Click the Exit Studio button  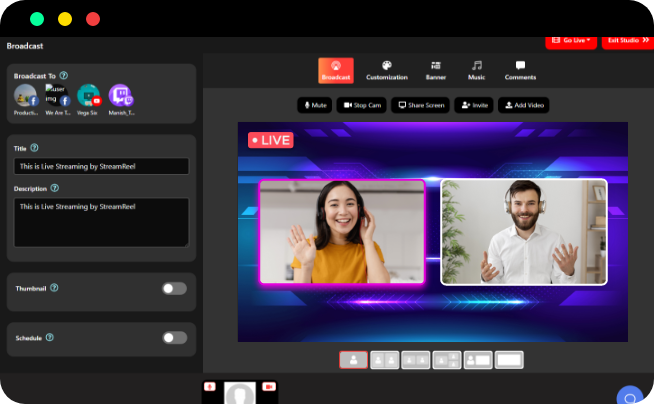[627, 40]
